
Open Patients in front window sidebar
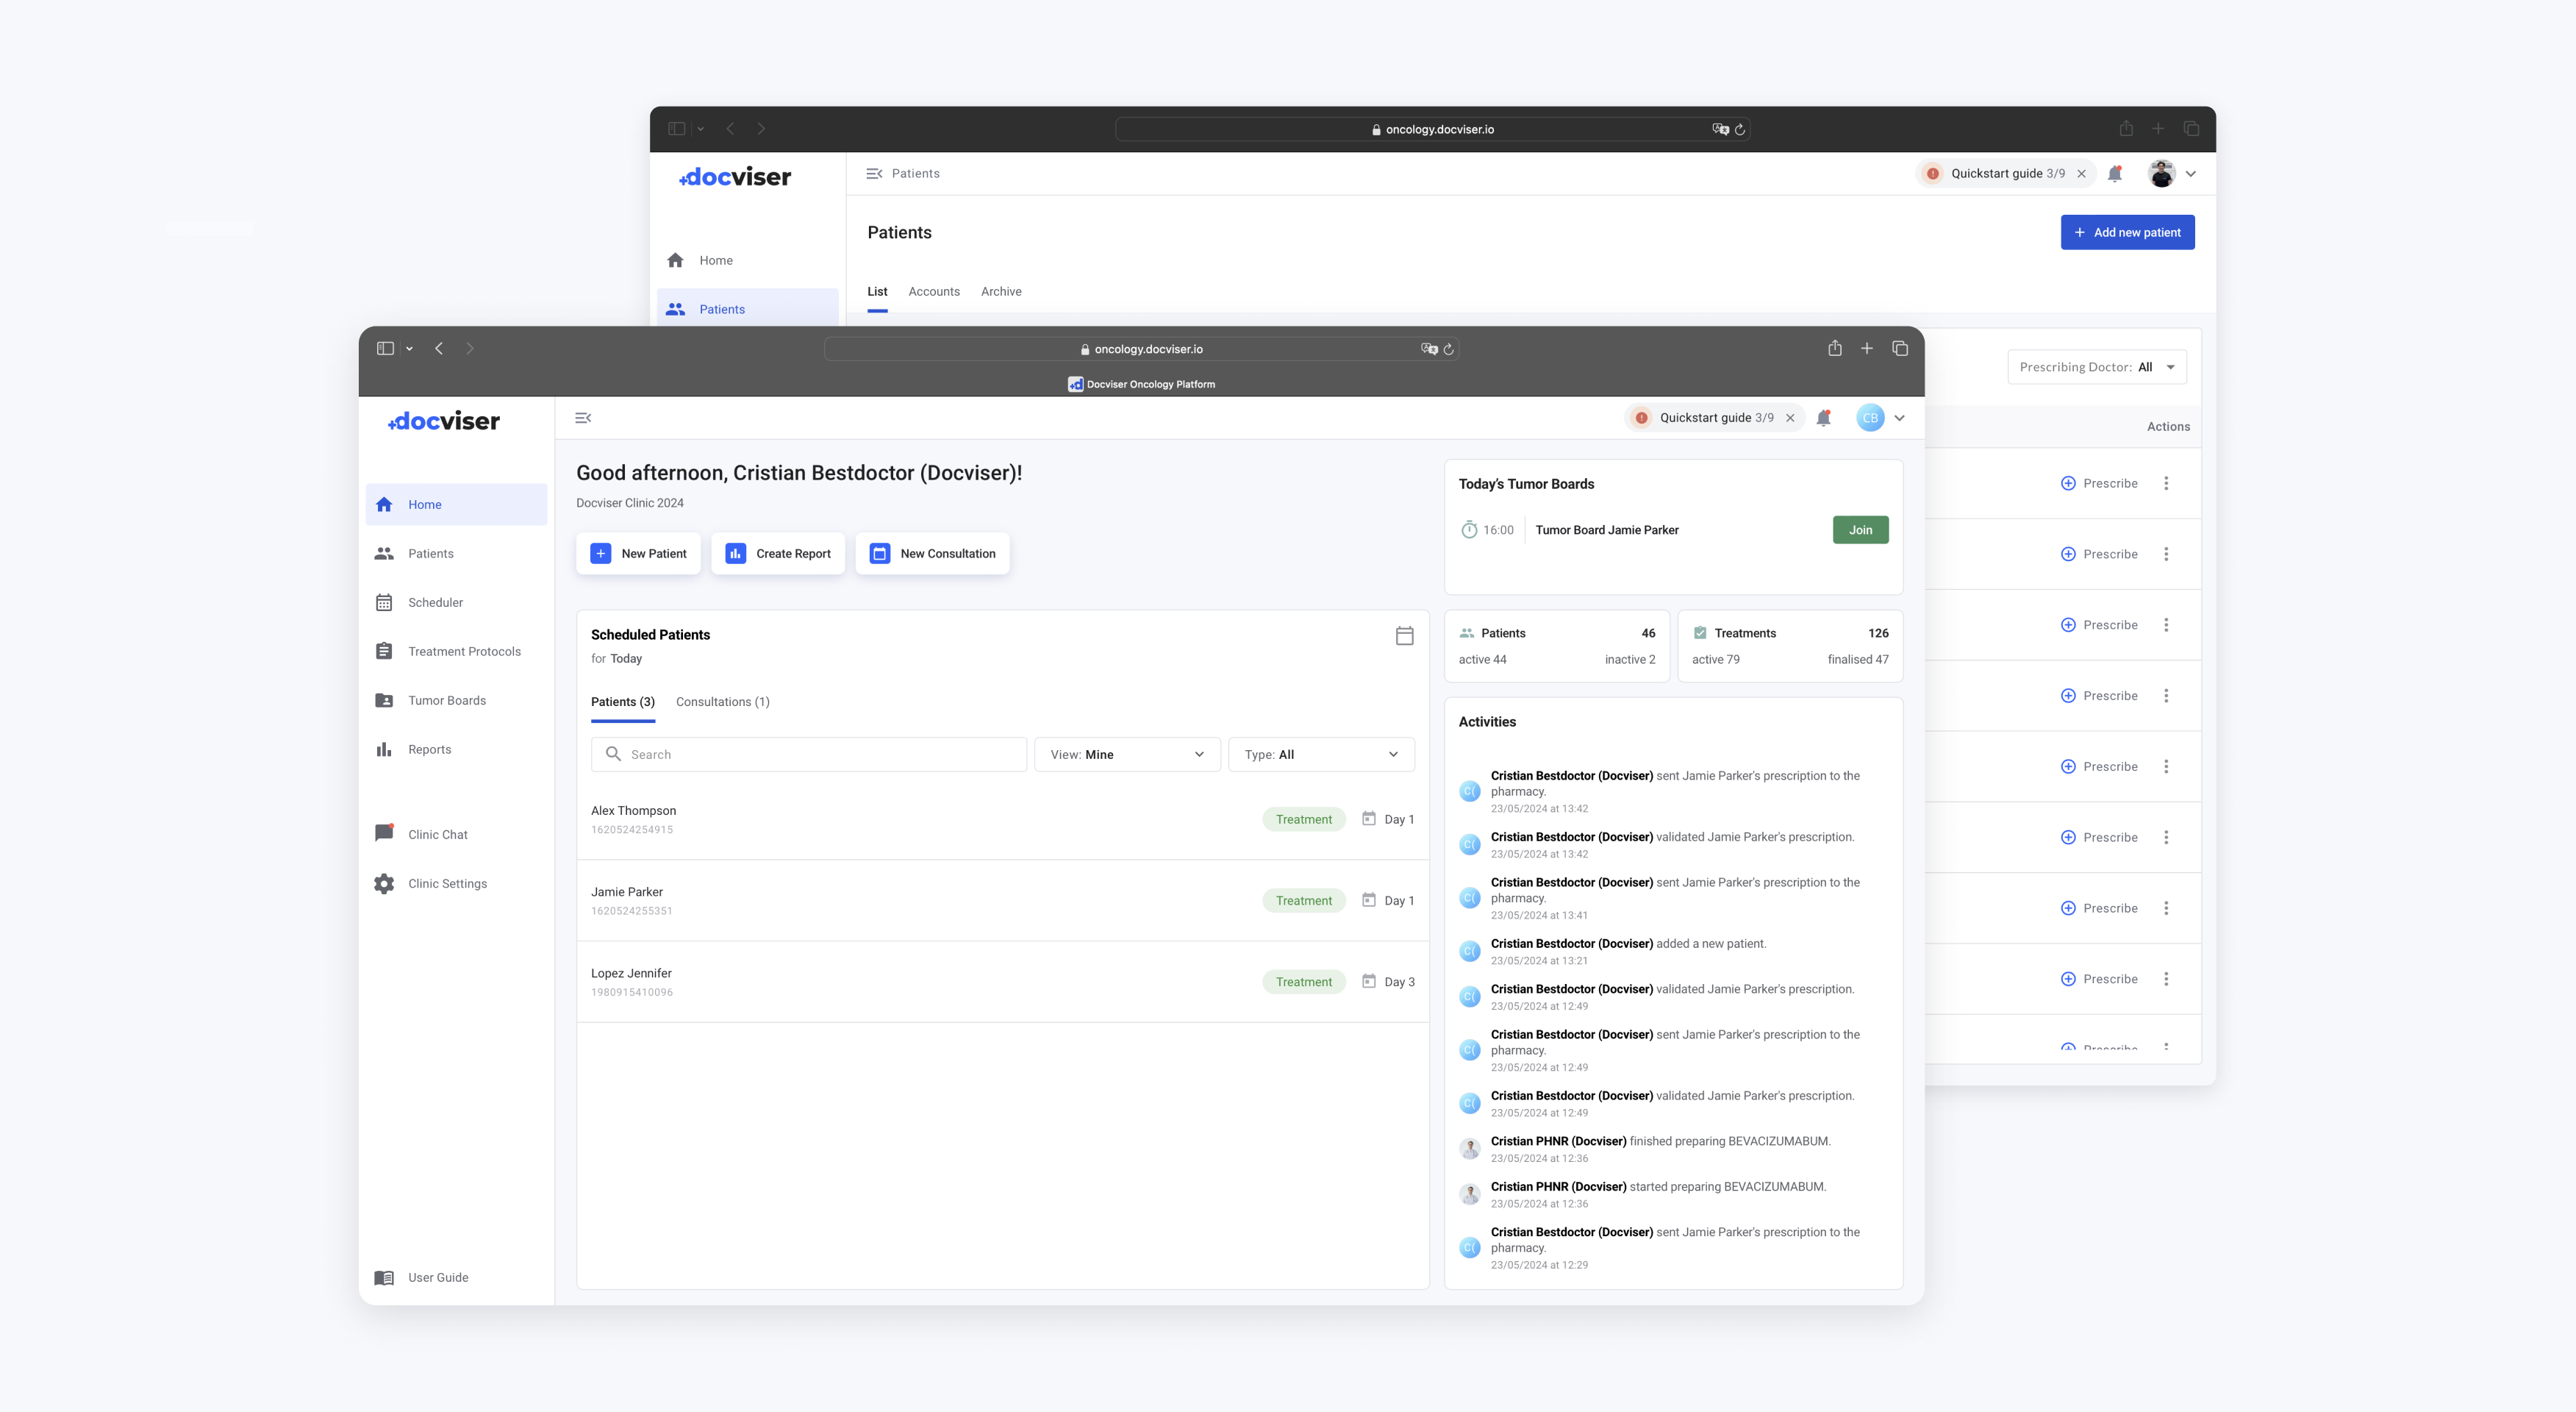456,553
